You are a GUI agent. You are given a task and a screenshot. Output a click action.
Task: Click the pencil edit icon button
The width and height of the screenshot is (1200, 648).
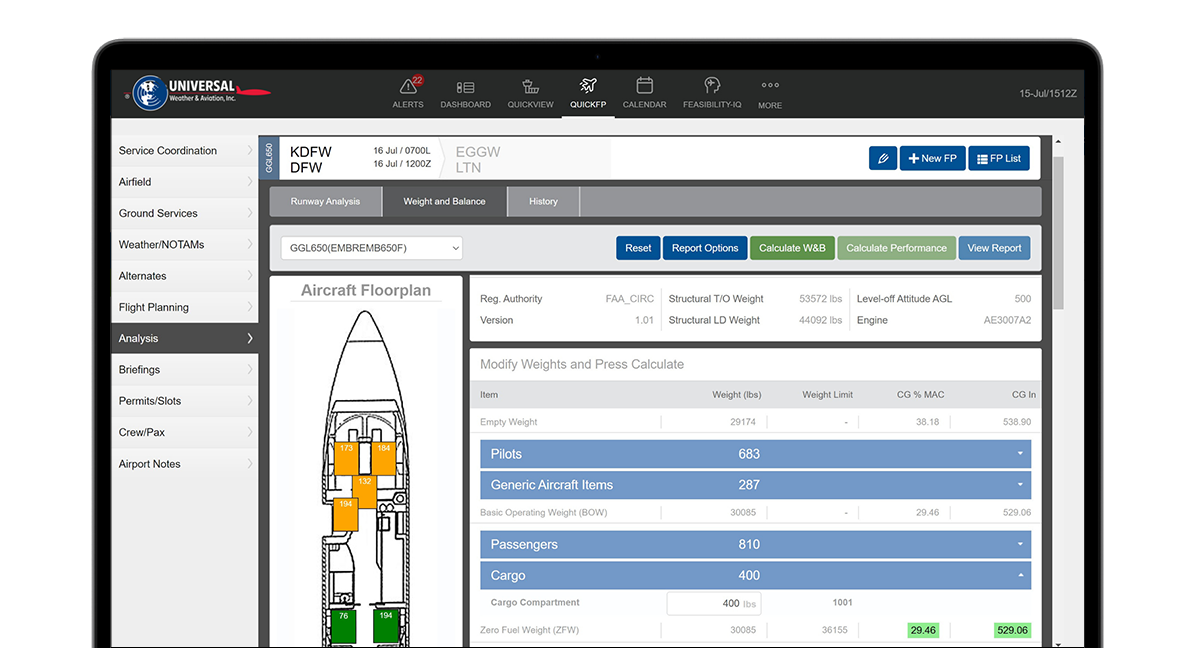point(883,158)
